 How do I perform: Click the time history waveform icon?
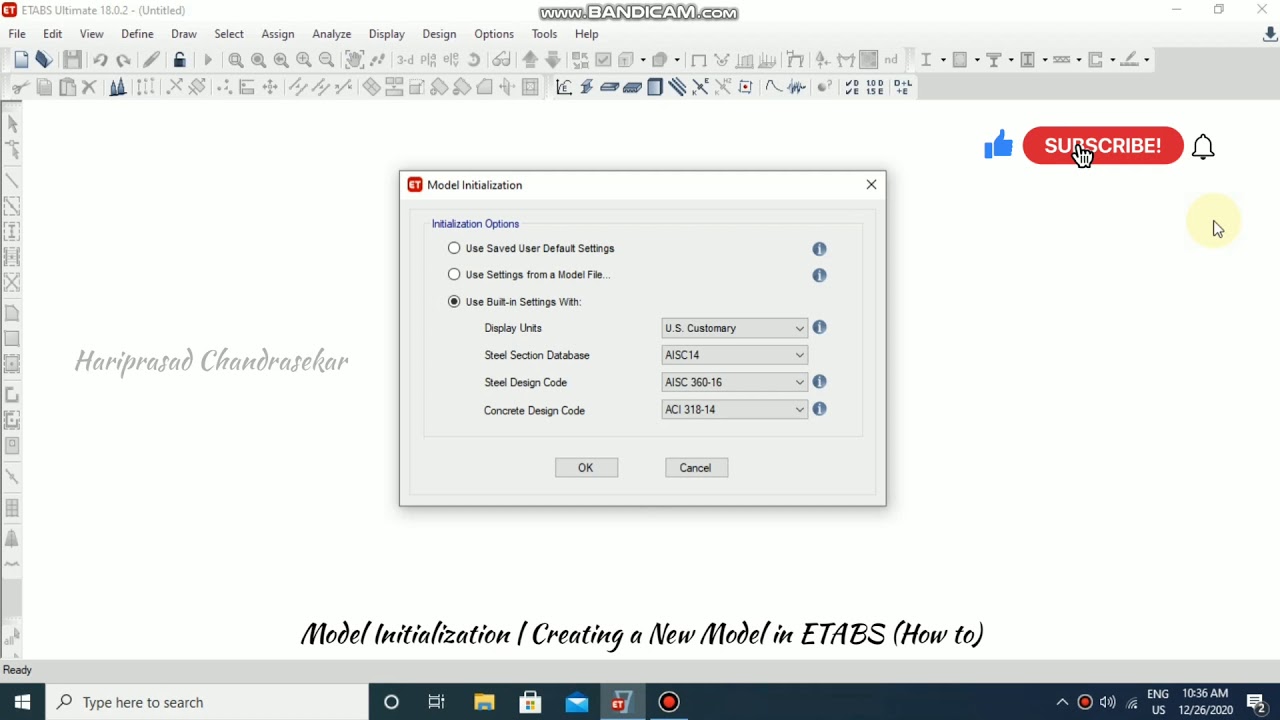[796, 87]
